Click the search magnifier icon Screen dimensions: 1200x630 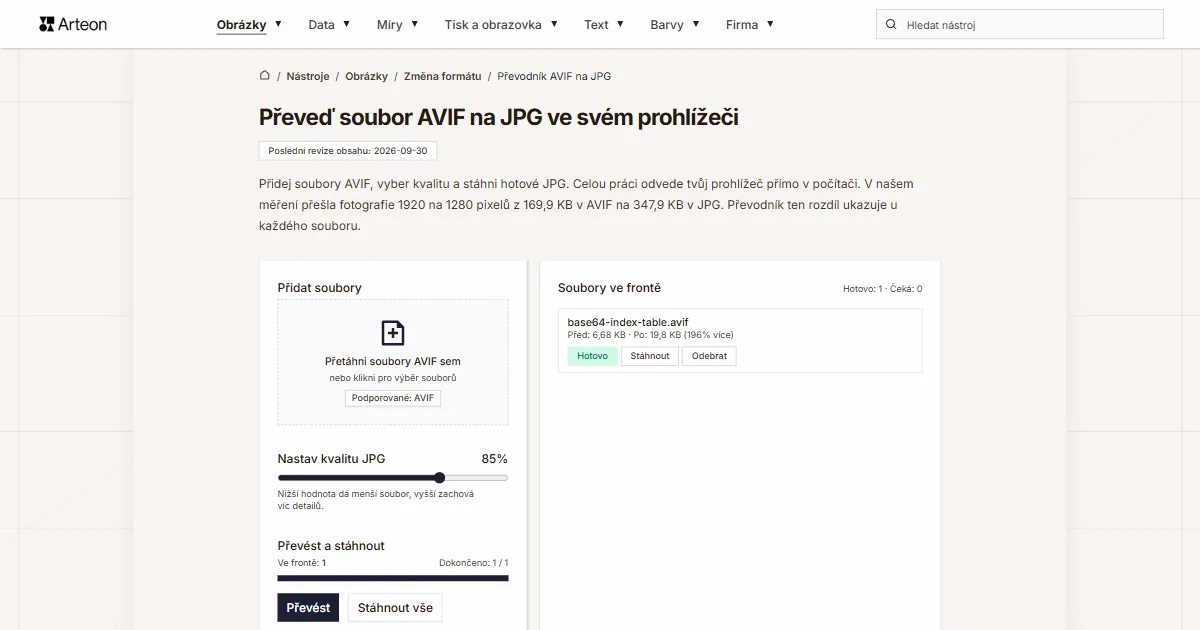coord(891,24)
